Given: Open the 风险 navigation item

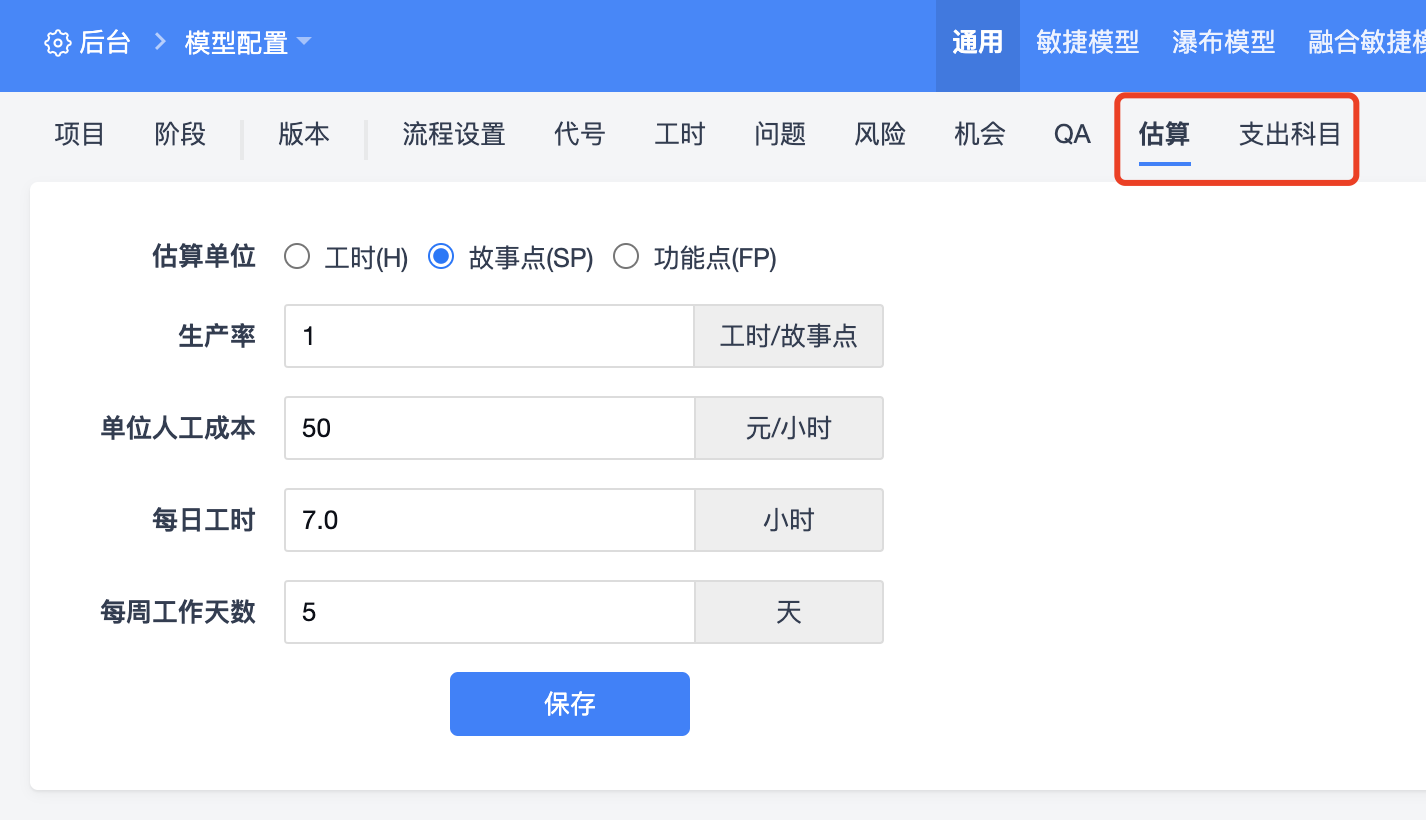Looking at the screenshot, I should click(880, 135).
